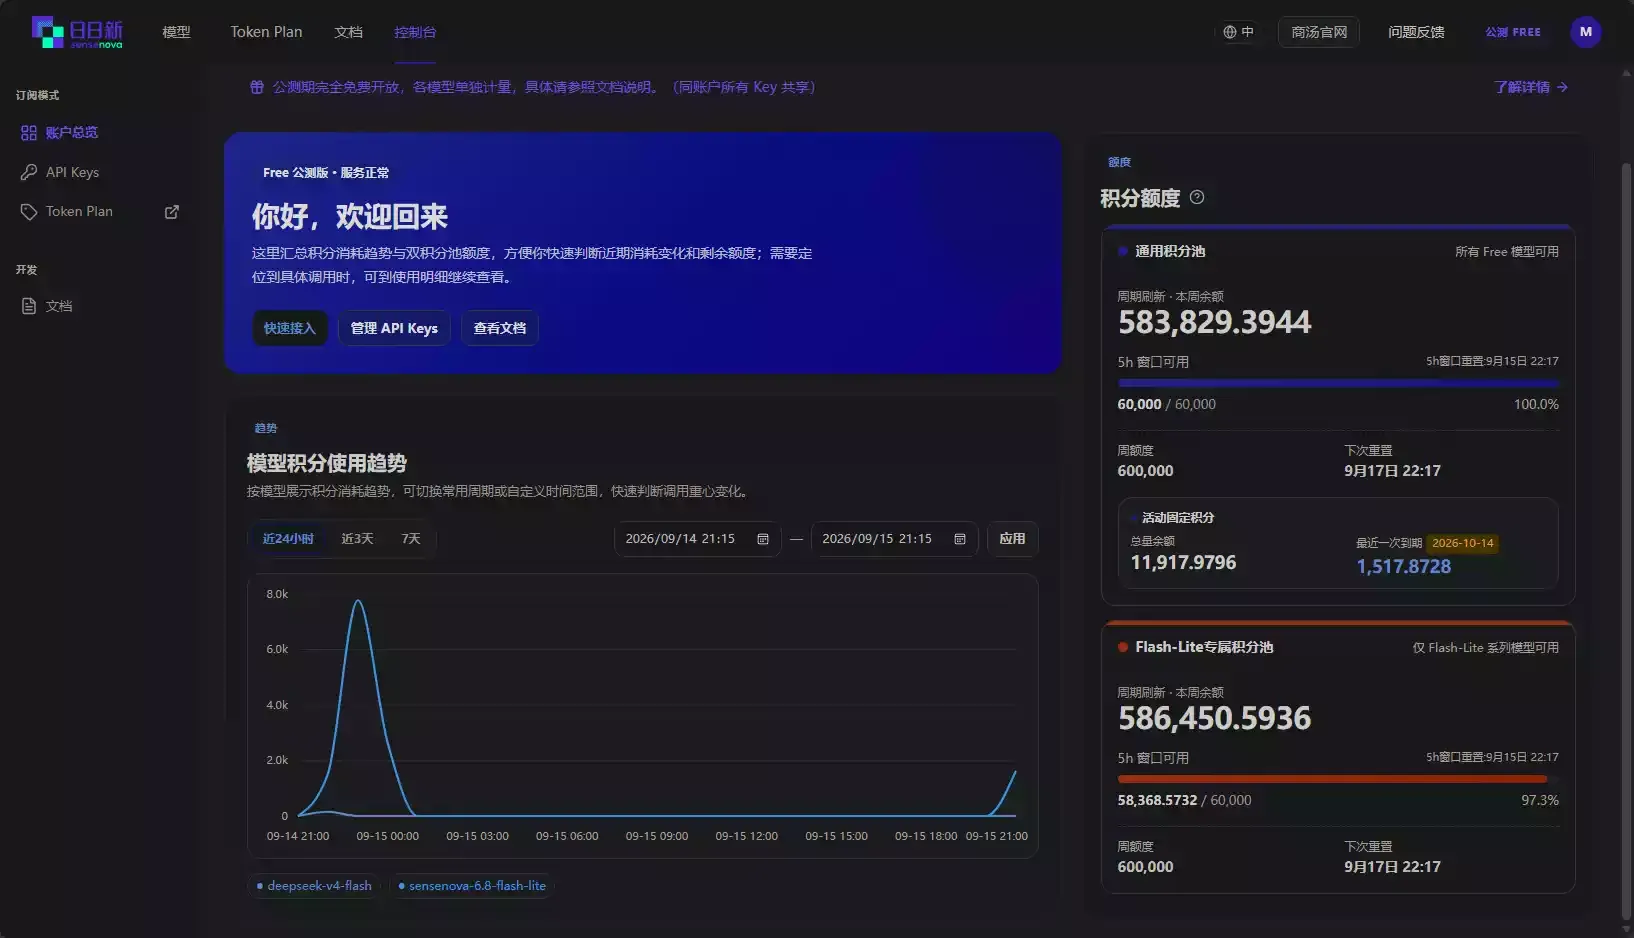
Task: Open the globe language switcher
Action: (1238, 32)
